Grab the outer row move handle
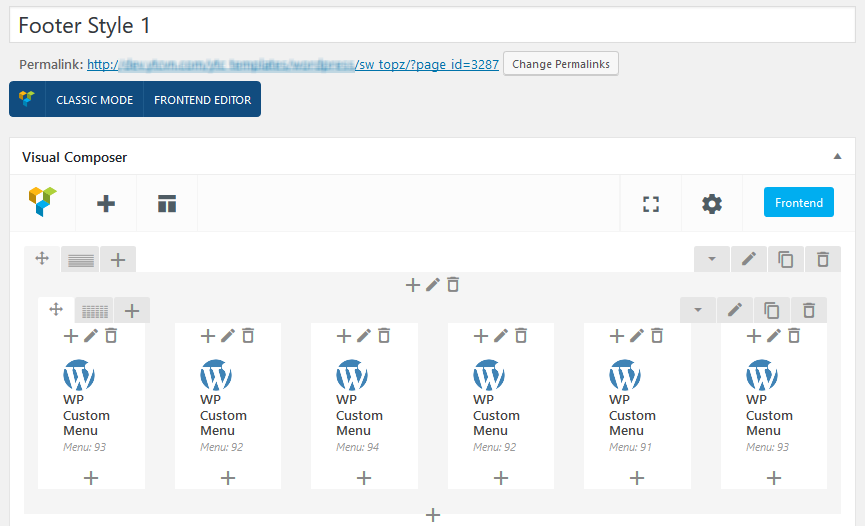The height and width of the screenshot is (526, 865). tap(42, 258)
